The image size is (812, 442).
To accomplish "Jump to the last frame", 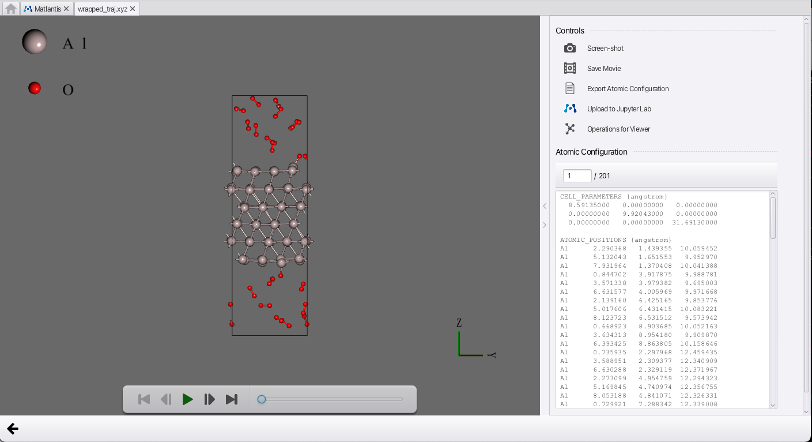I will coord(231,399).
